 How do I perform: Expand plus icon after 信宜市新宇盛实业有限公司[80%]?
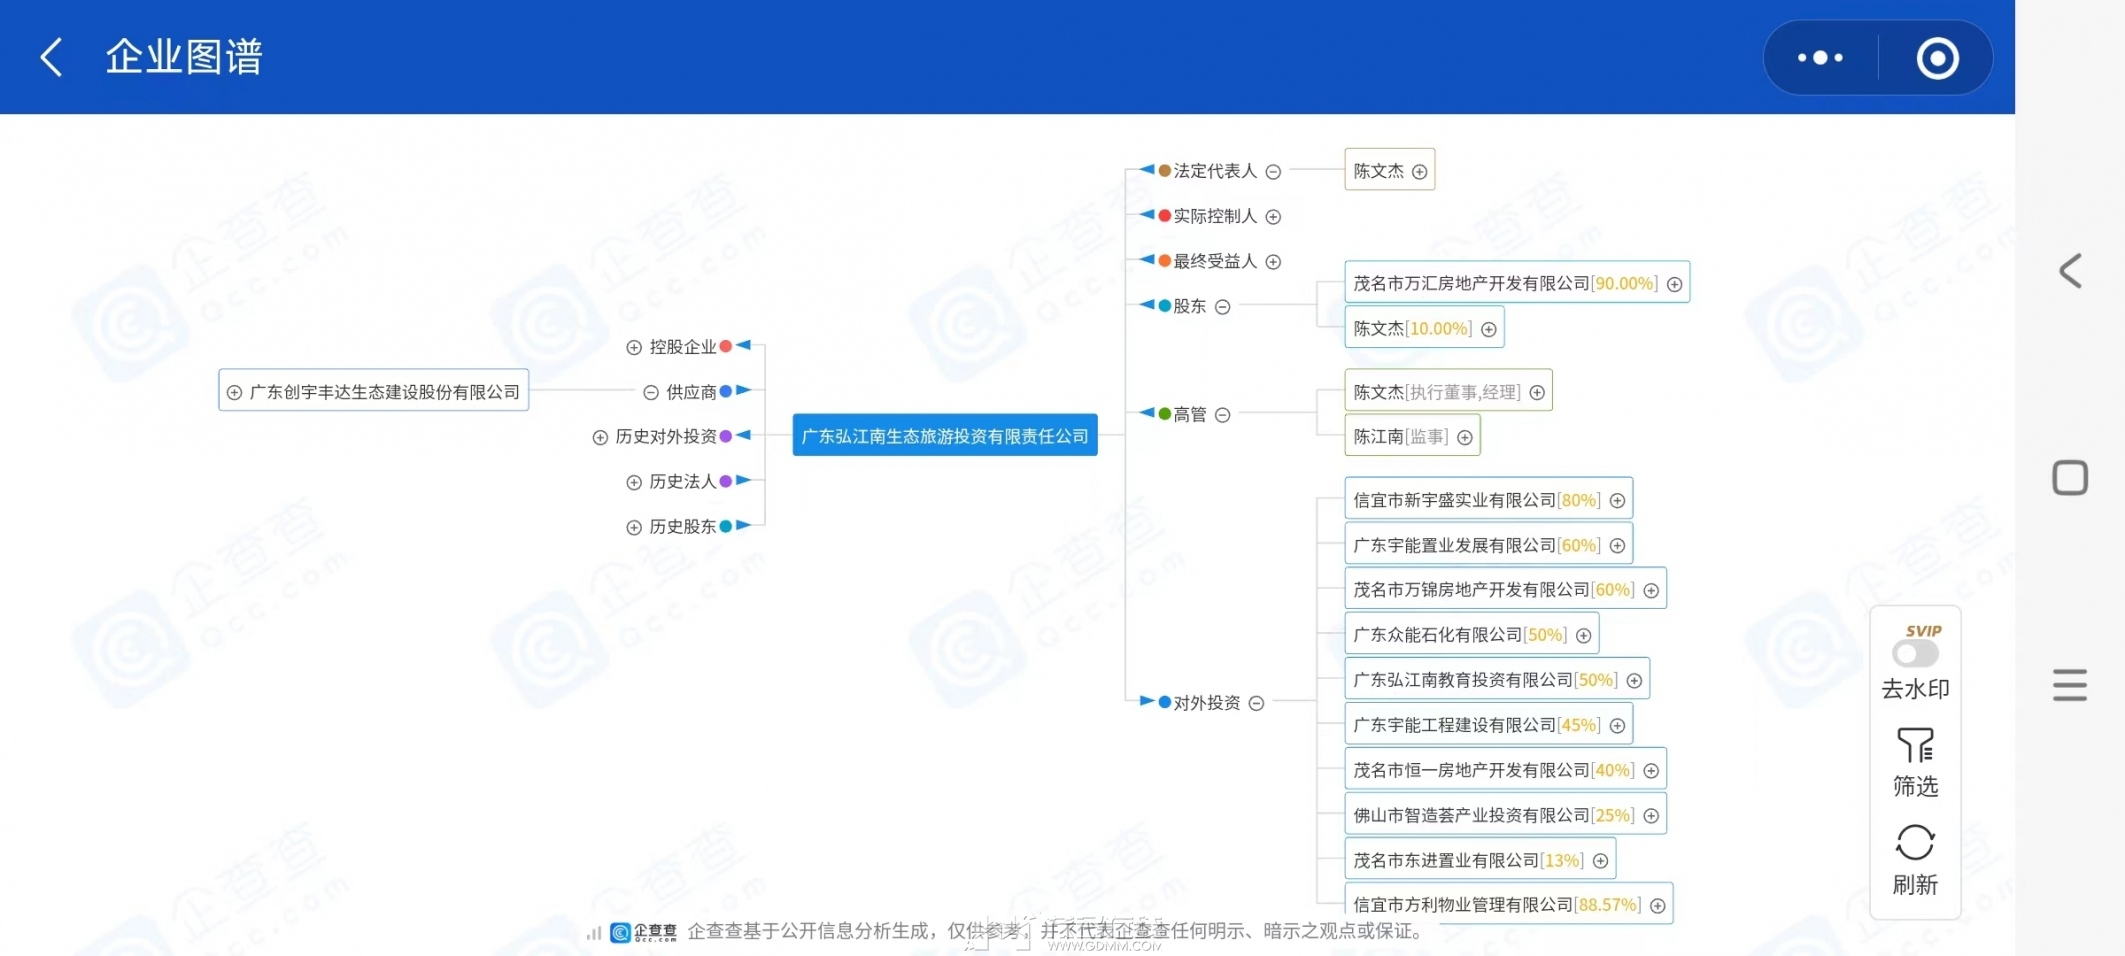coord(1617,500)
